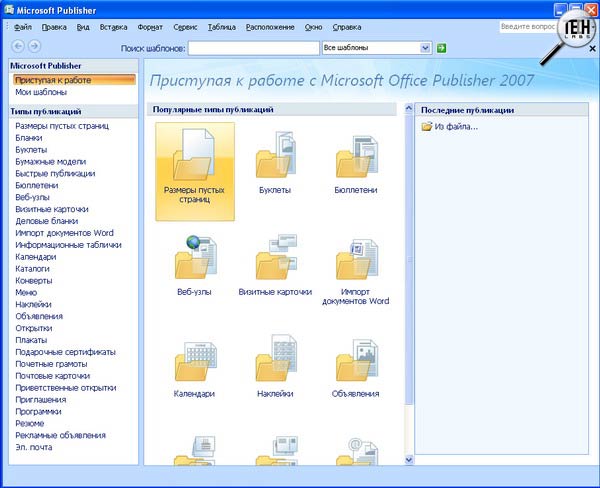The width and height of the screenshot is (600, 488).
Task: Select Визитные карточки in sidebar list
Action: 52,209
